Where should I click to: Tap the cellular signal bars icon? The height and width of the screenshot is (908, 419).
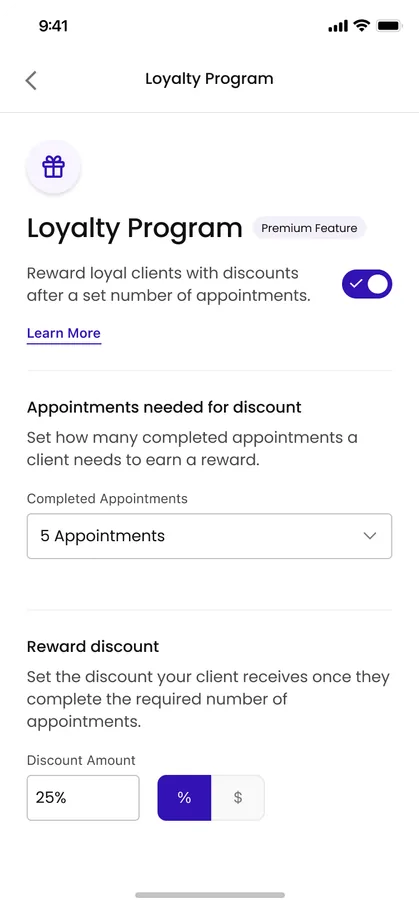tap(338, 26)
